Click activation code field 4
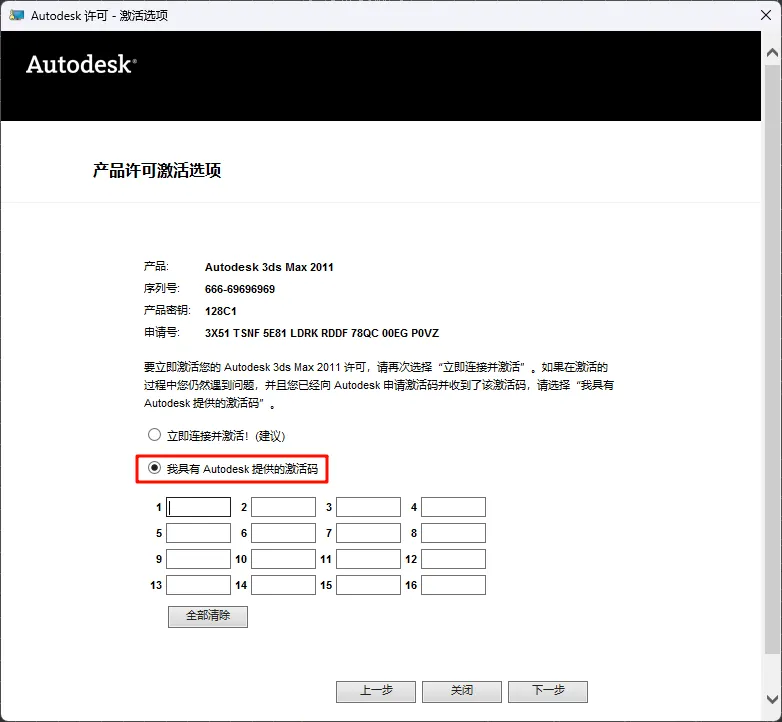782x722 pixels. click(x=453, y=507)
